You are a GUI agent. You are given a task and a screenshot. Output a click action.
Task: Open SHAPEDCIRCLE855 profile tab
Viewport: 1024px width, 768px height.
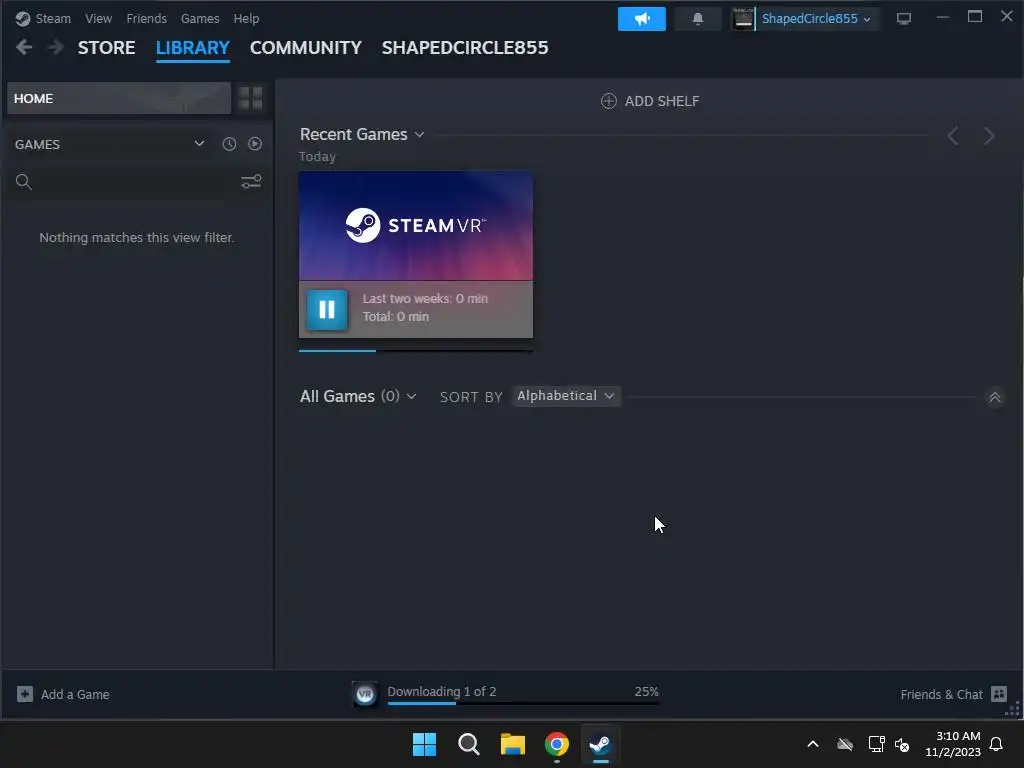tap(465, 48)
